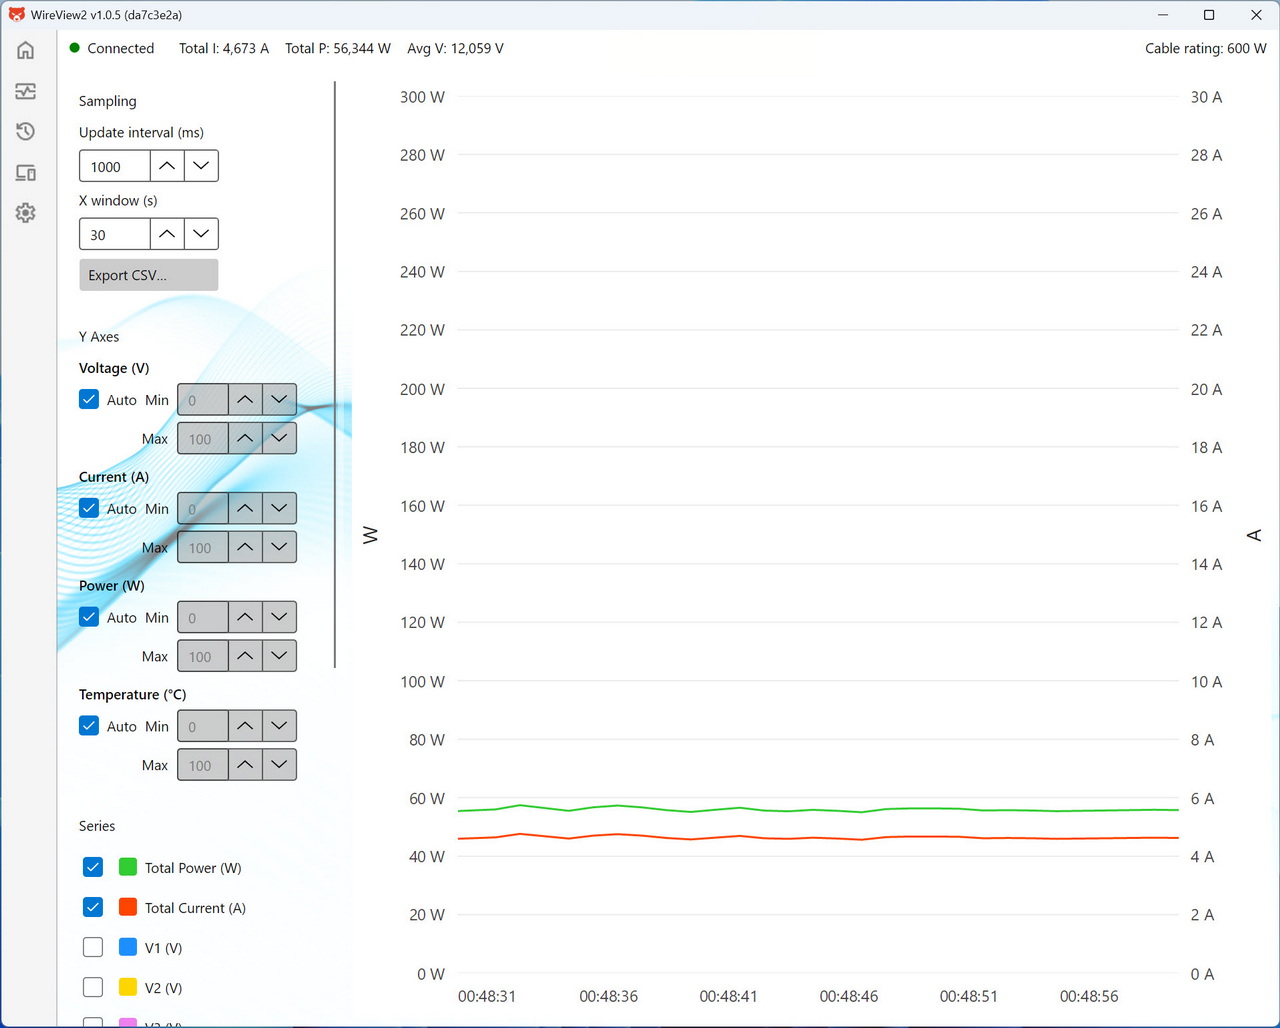
Task: Open the live monitoring graph sidebar icon
Action: [x=26, y=91]
